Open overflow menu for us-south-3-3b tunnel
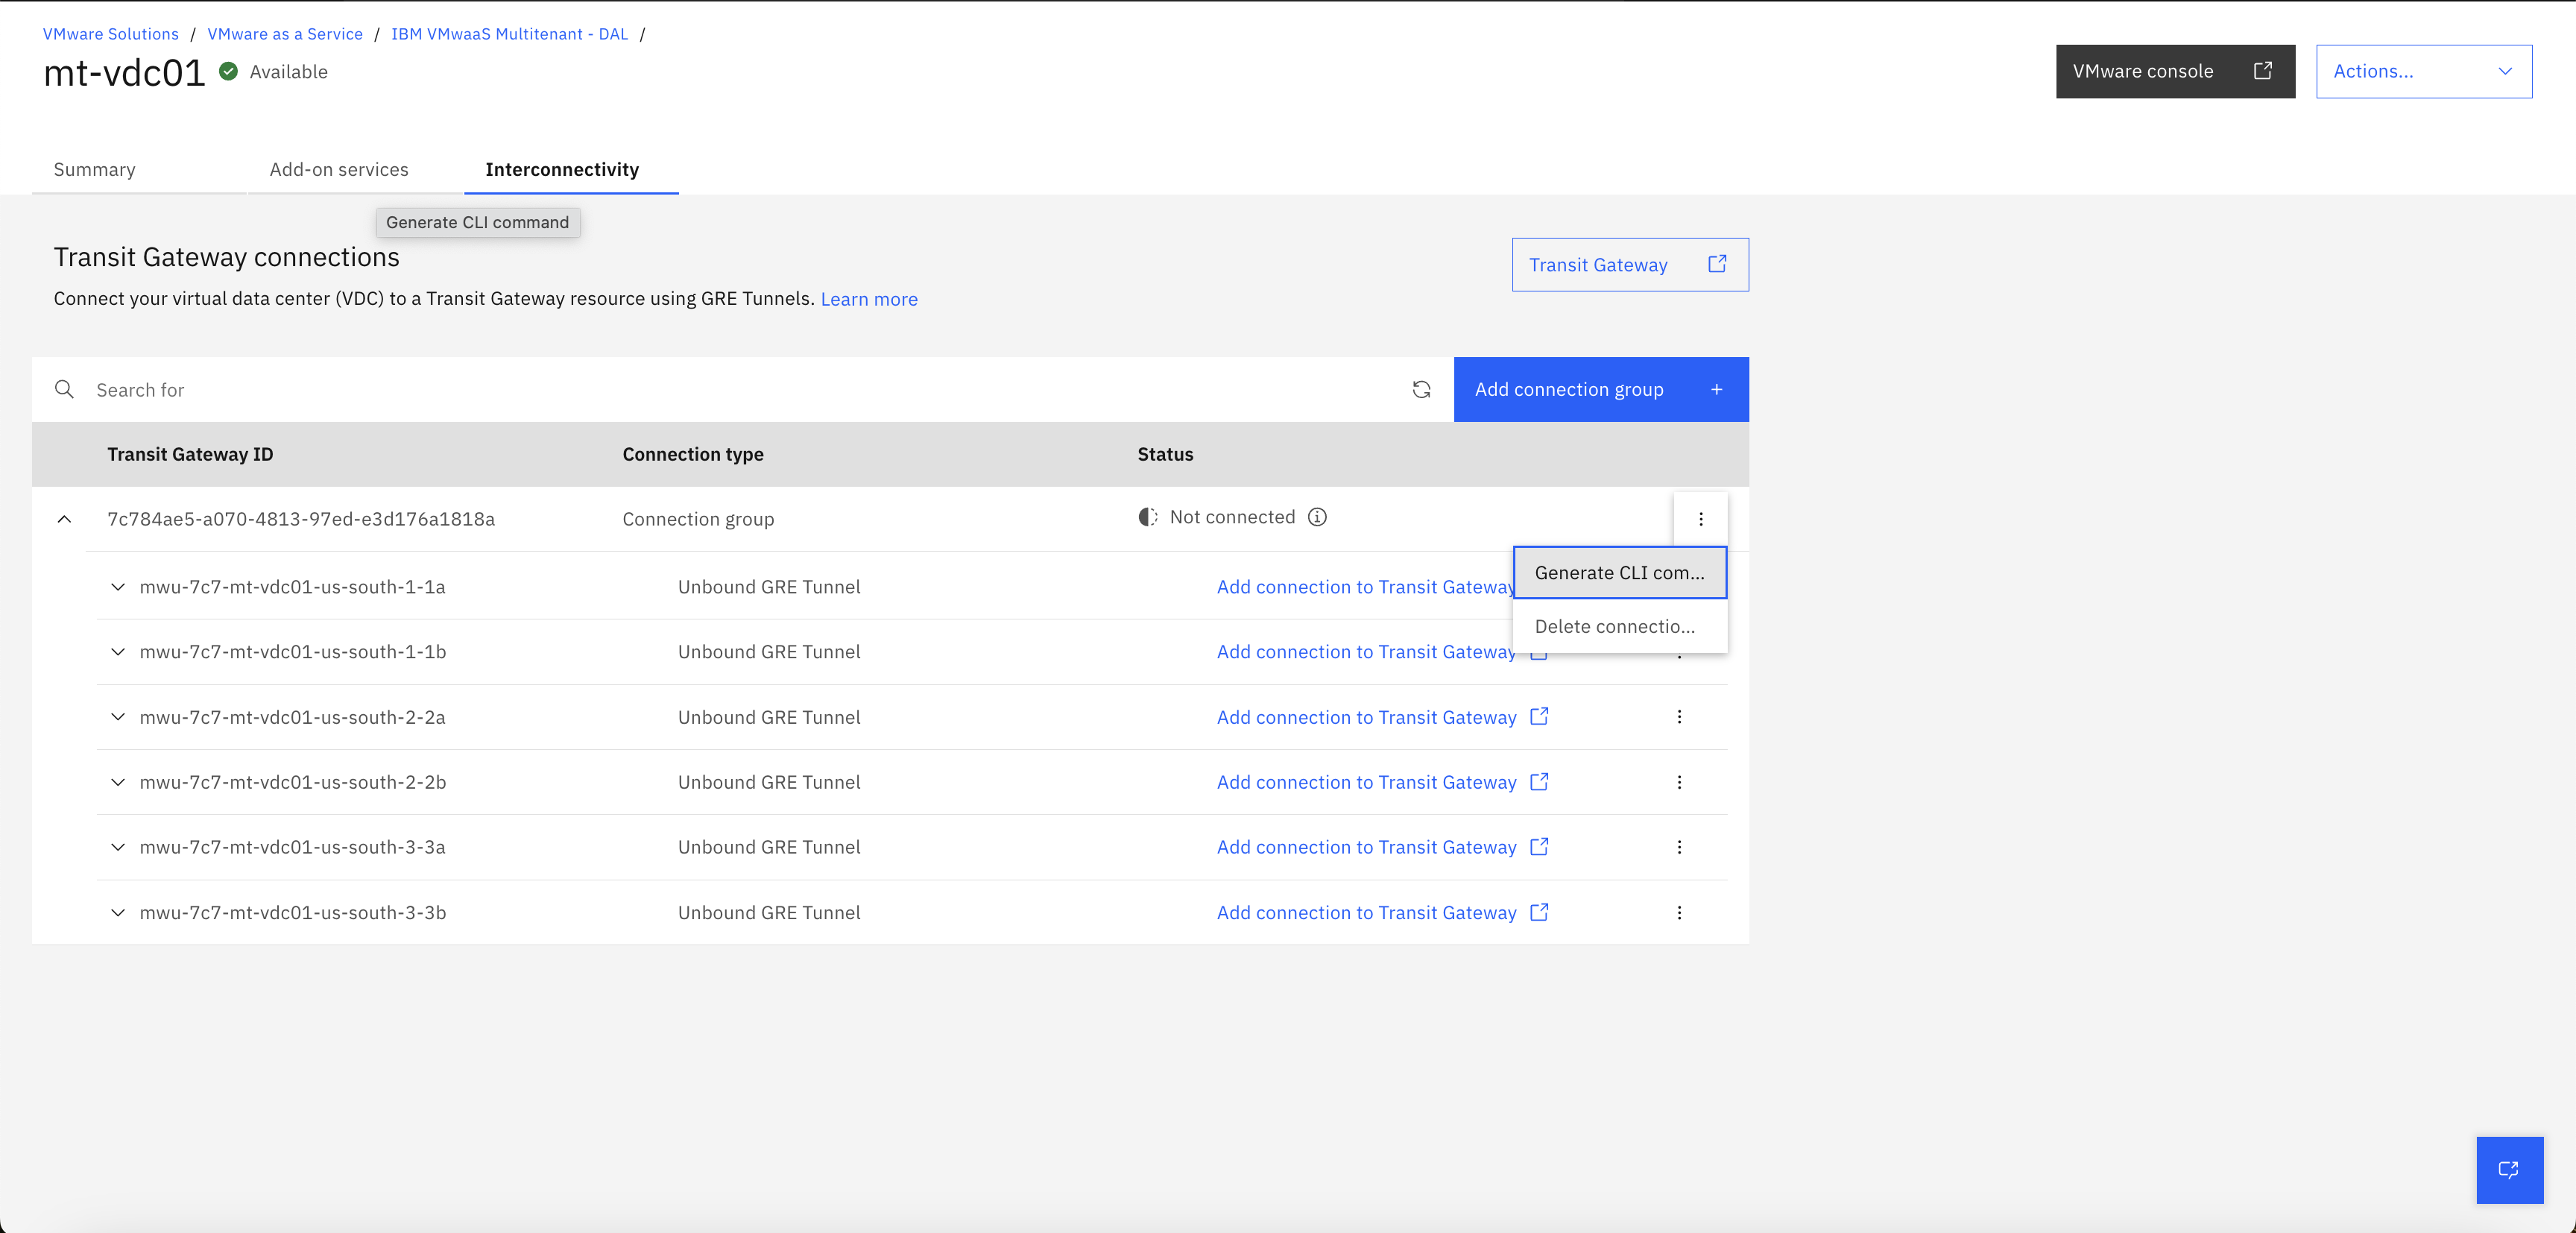 [x=1679, y=913]
